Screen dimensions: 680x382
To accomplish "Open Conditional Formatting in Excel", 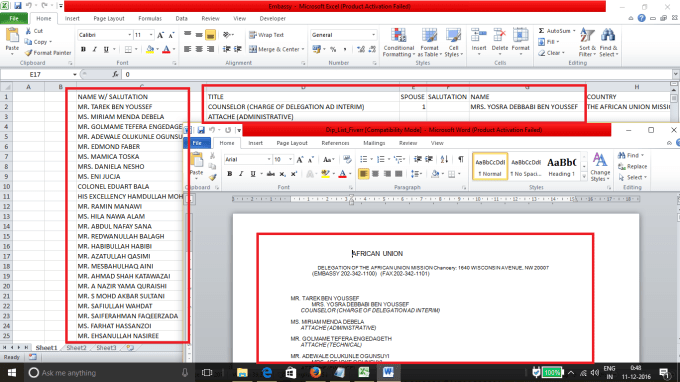I will pyautogui.click(x=398, y=42).
